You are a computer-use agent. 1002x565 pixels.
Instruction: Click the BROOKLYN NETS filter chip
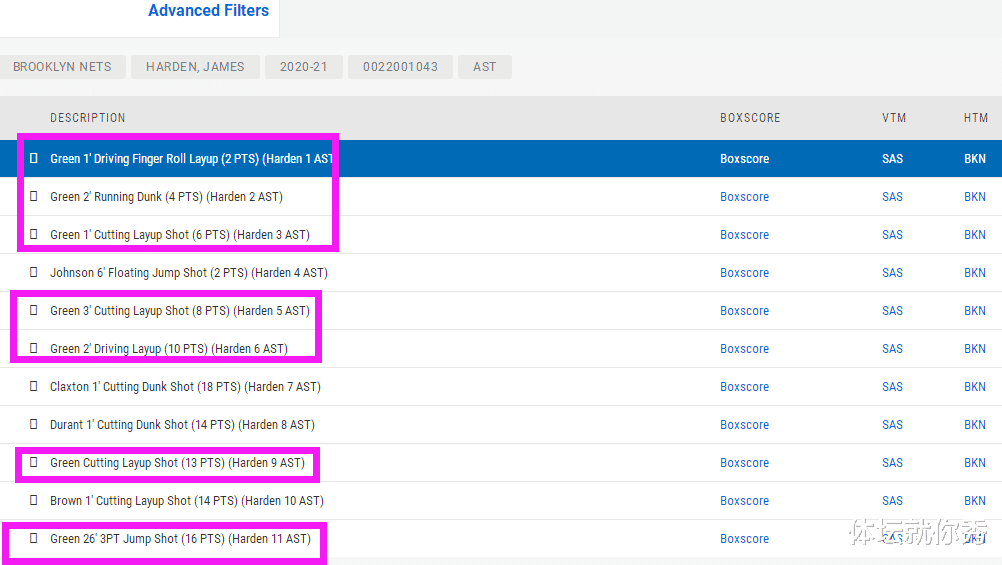coord(62,67)
